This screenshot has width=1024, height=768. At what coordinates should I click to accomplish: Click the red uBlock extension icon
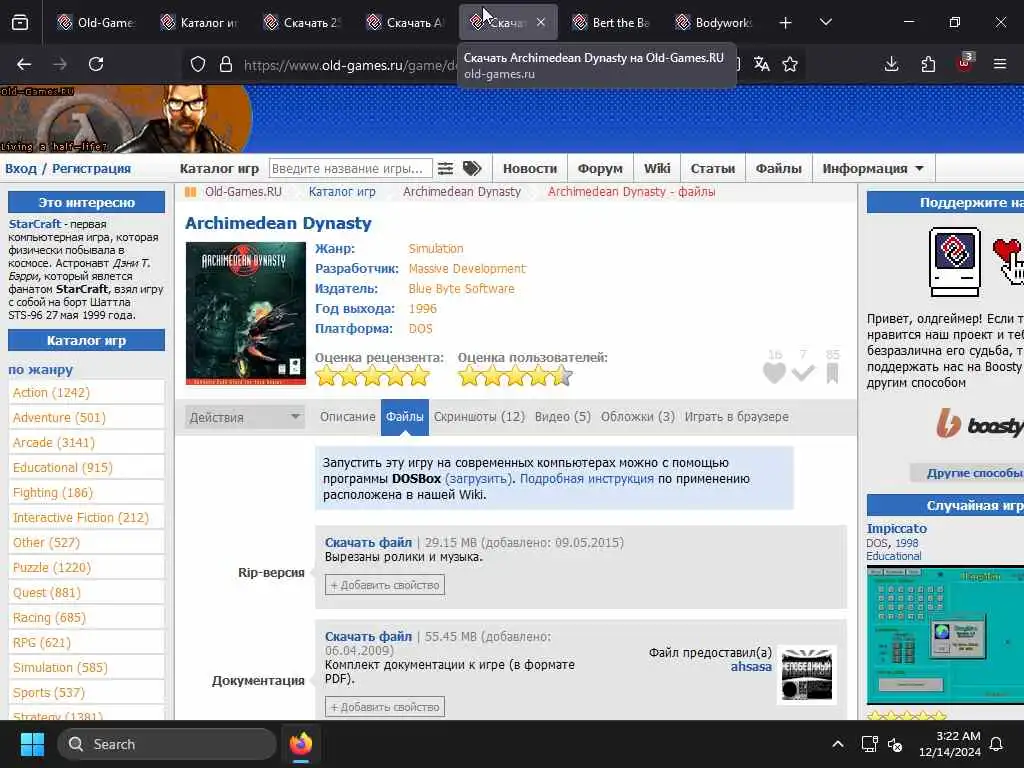965,63
